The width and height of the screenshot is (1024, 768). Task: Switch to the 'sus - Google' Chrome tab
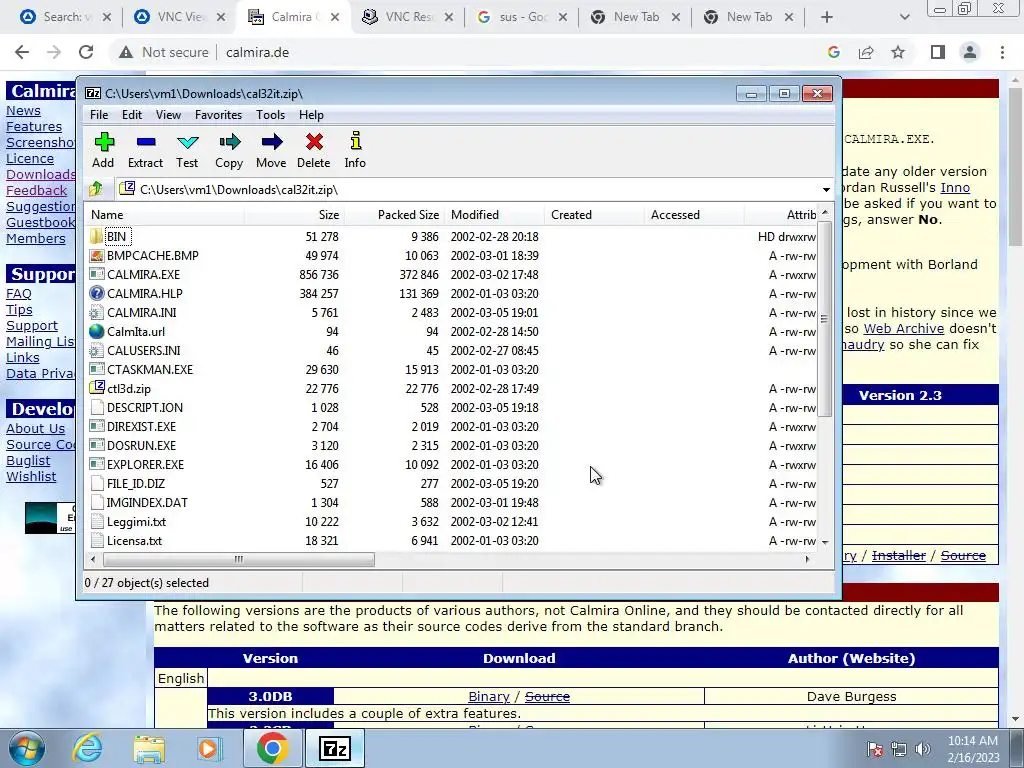coord(522,17)
